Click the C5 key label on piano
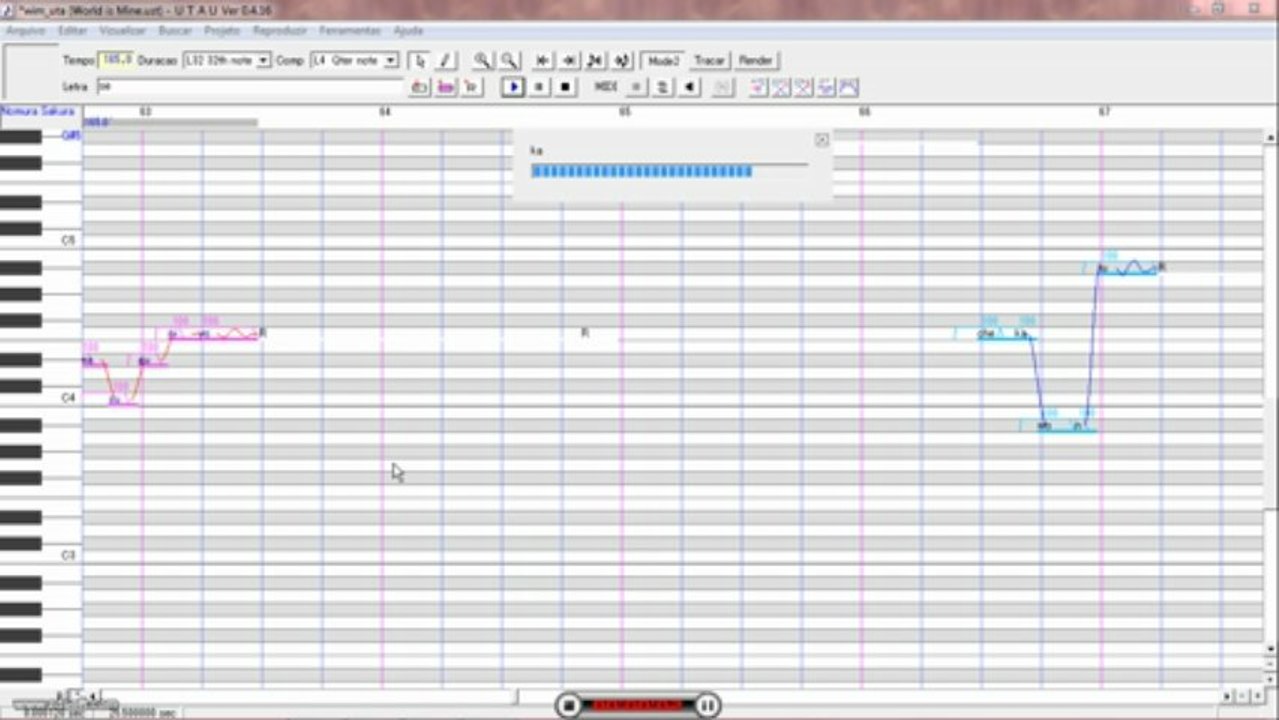 tap(68, 241)
